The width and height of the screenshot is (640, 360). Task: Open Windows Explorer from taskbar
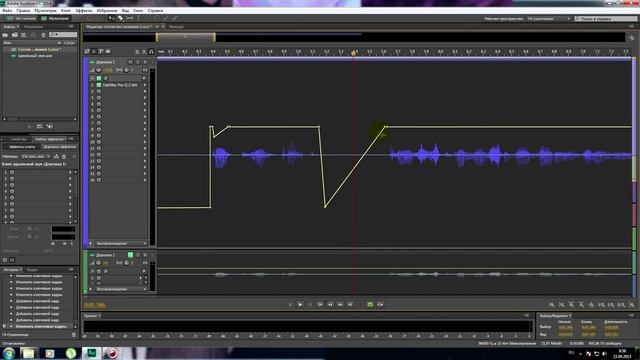click(28, 353)
